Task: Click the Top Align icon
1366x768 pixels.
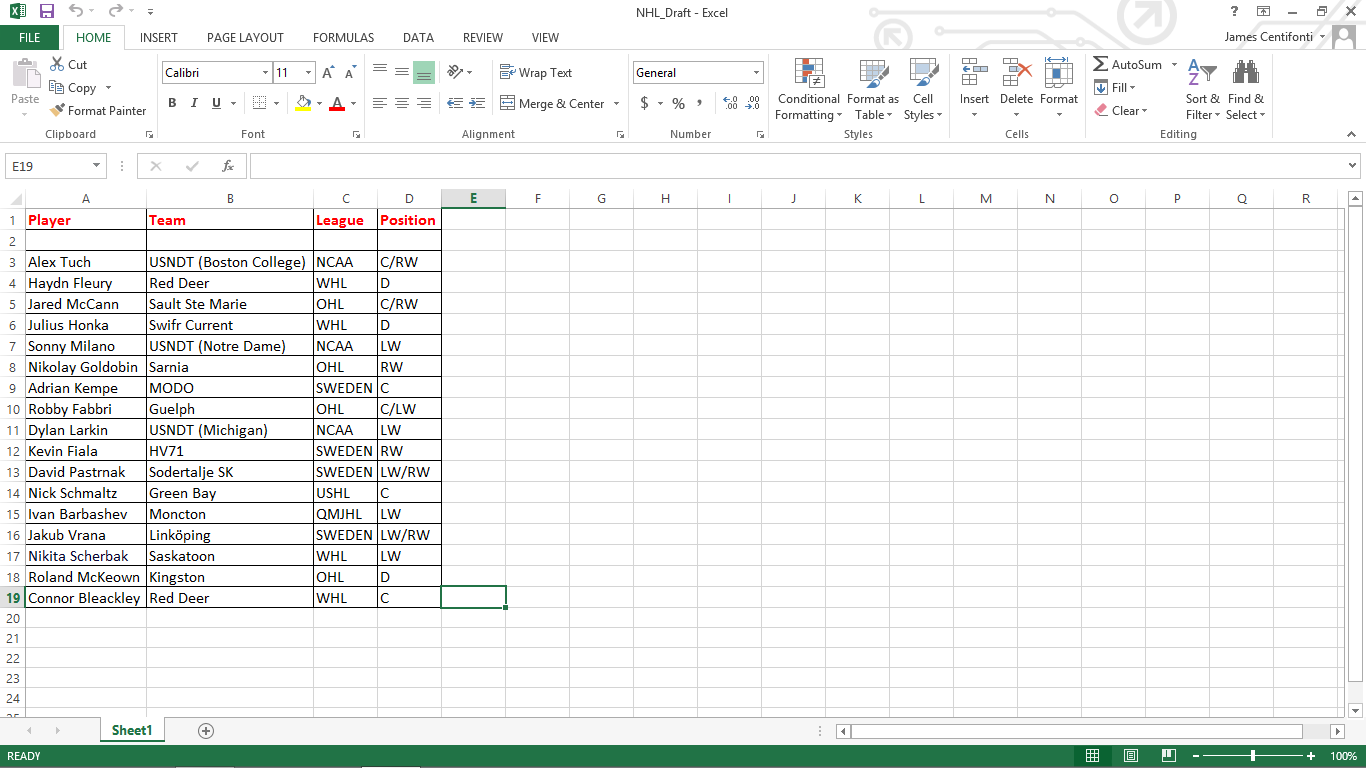Action: click(380, 72)
